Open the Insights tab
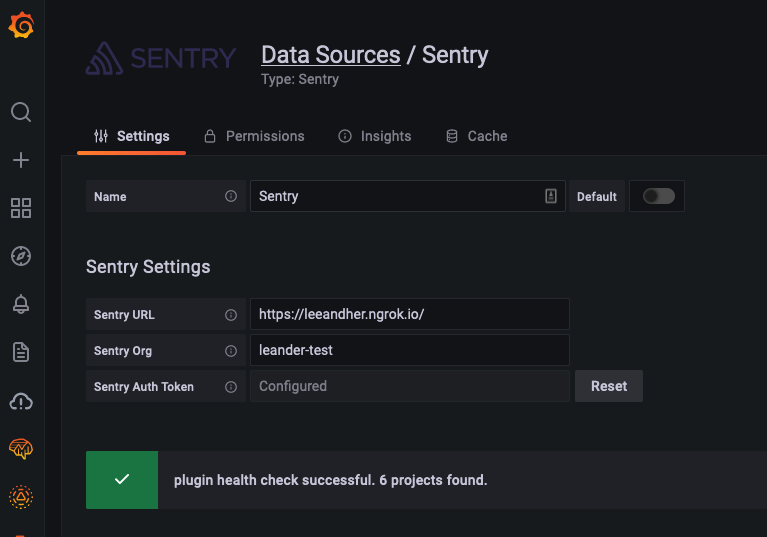767x537 pixels. [374, 136]
